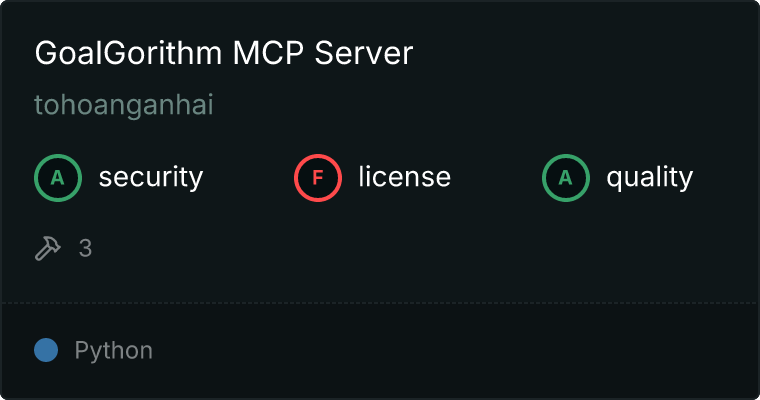Click the word Server in the card title
The height and width of the screenshot is (400, 760).
pos(364,53)
